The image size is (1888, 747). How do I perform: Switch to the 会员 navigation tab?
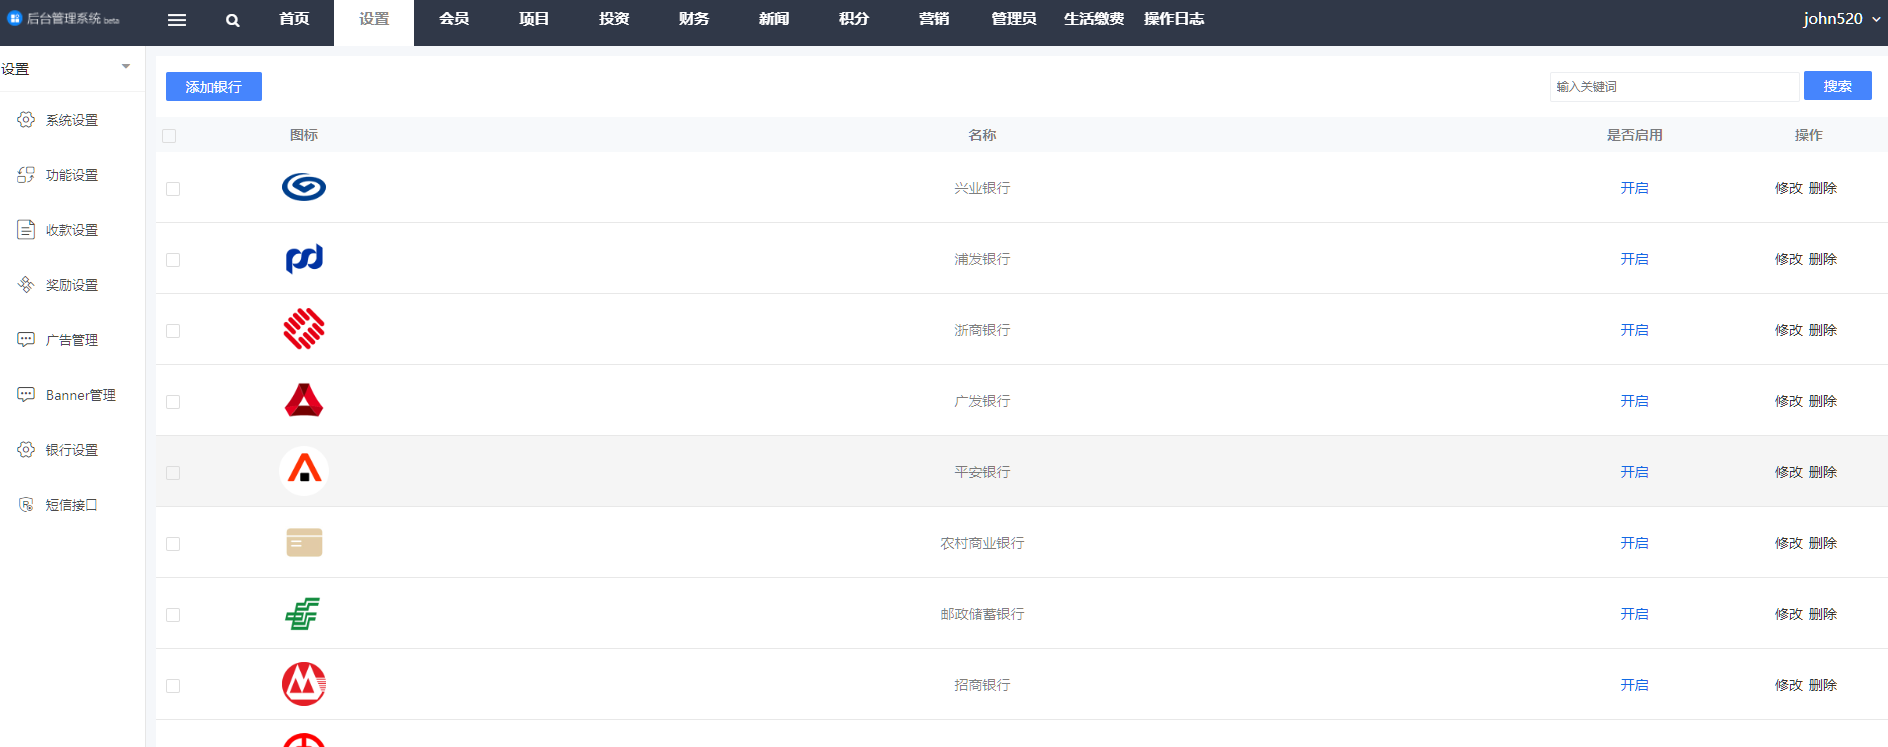coord(454,19)
